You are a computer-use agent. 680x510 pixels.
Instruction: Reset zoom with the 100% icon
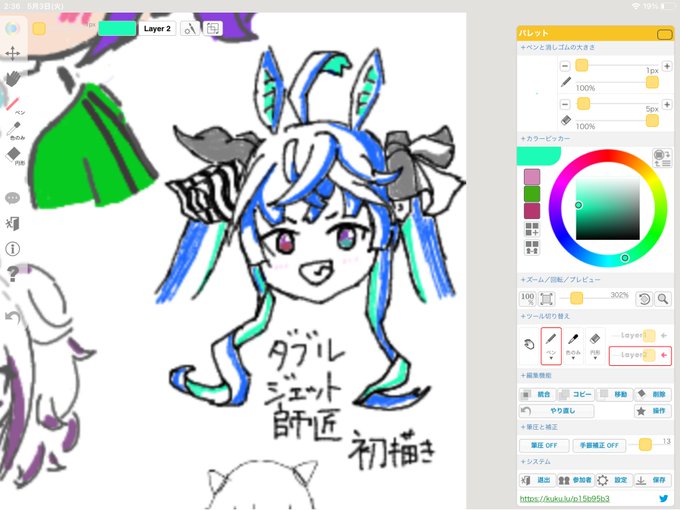tap(528, 299)
